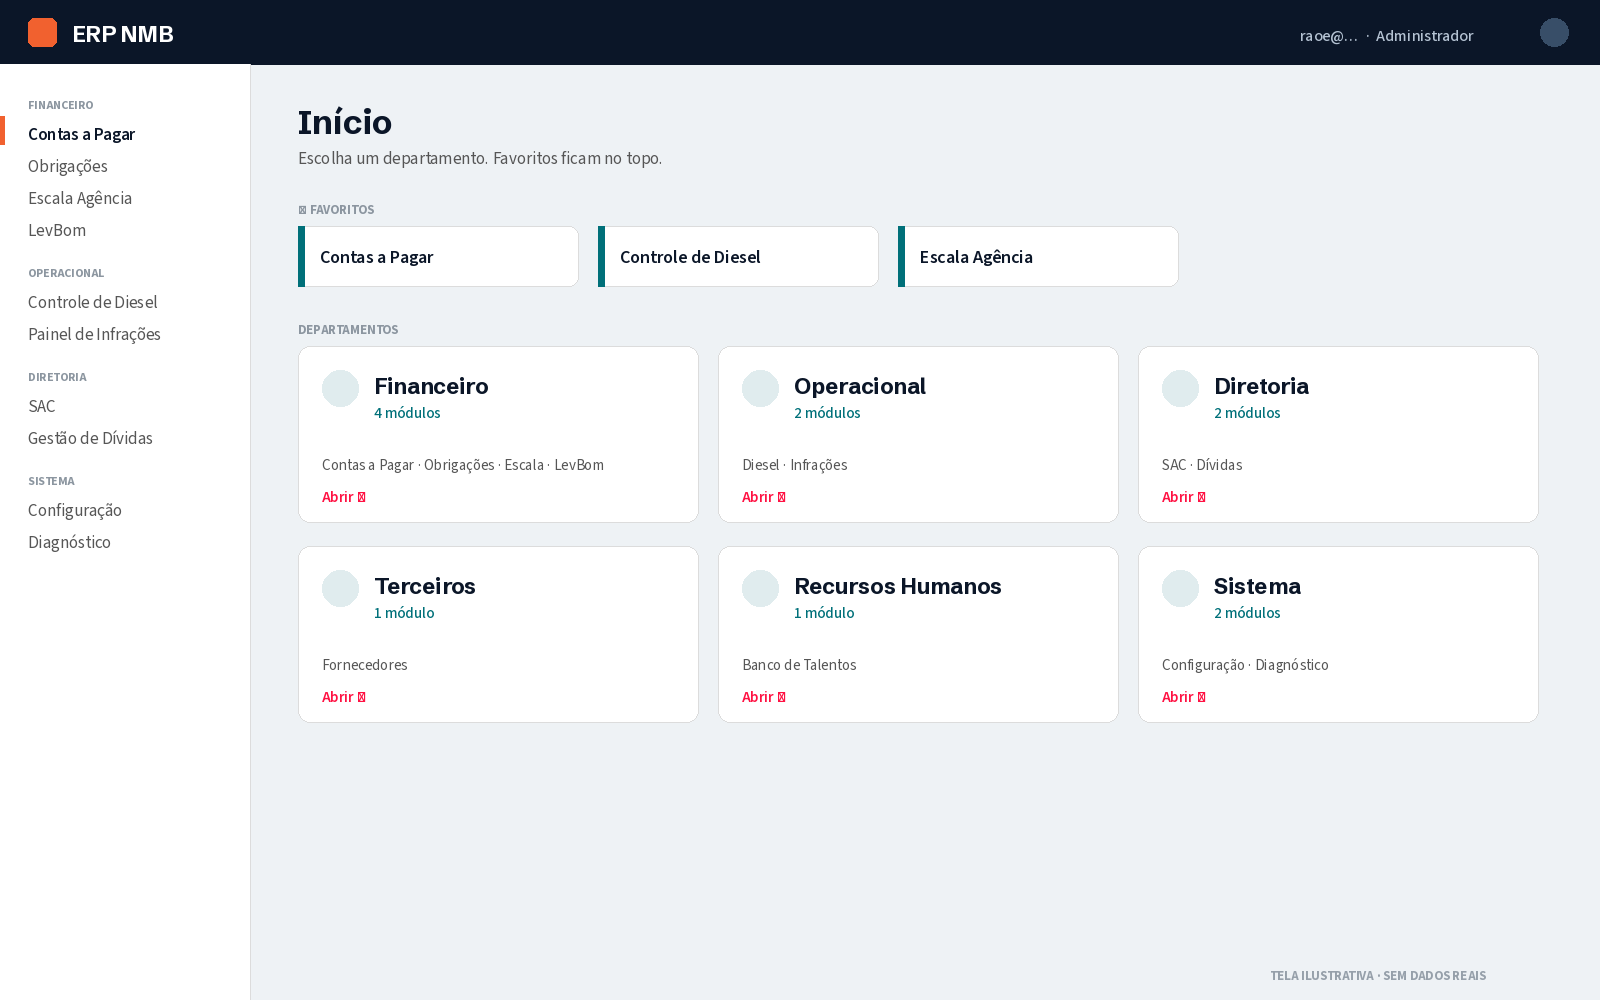Viewport: 1600px width, 1000px height.
Task: Click the Sistema department round icon
Action: click(1180, 588)
